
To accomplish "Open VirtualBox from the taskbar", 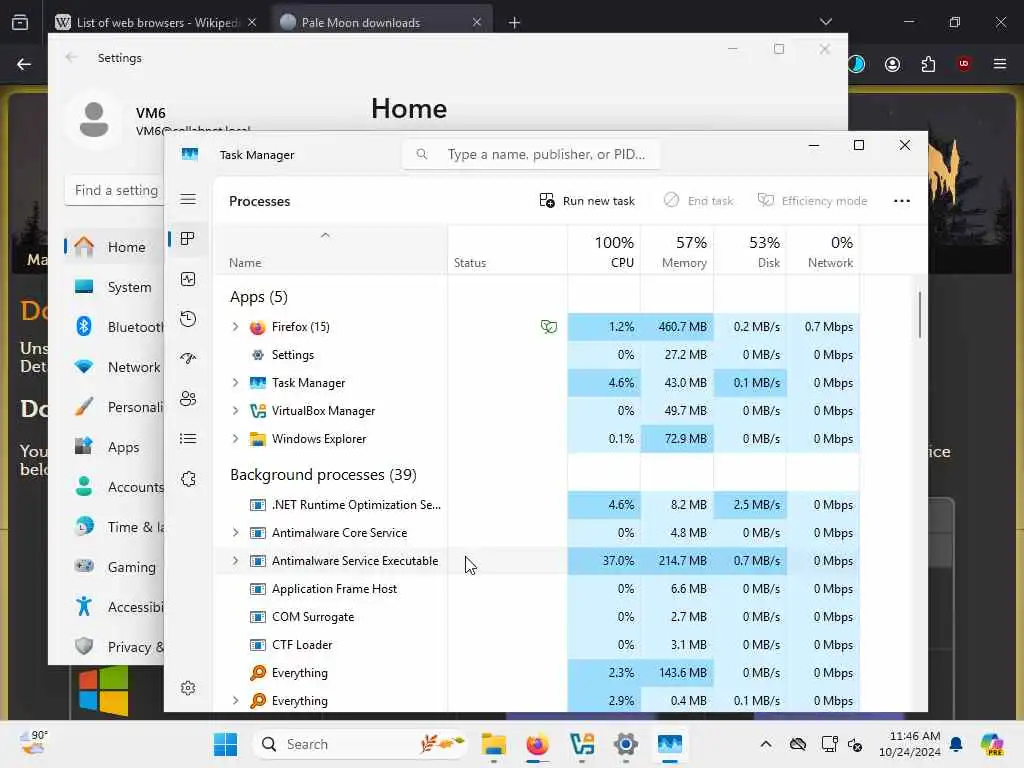I will (x=582, y=744).
